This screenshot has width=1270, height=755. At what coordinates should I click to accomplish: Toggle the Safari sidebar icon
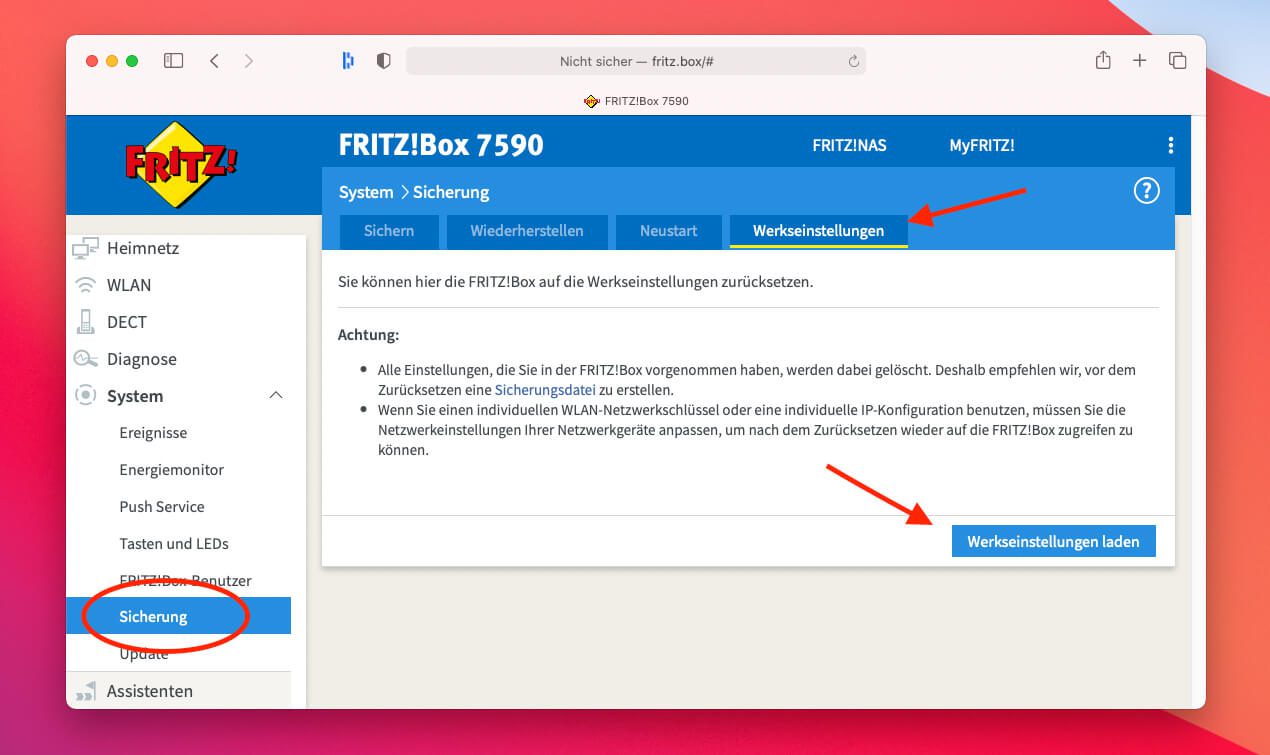[x=174, y=61]
